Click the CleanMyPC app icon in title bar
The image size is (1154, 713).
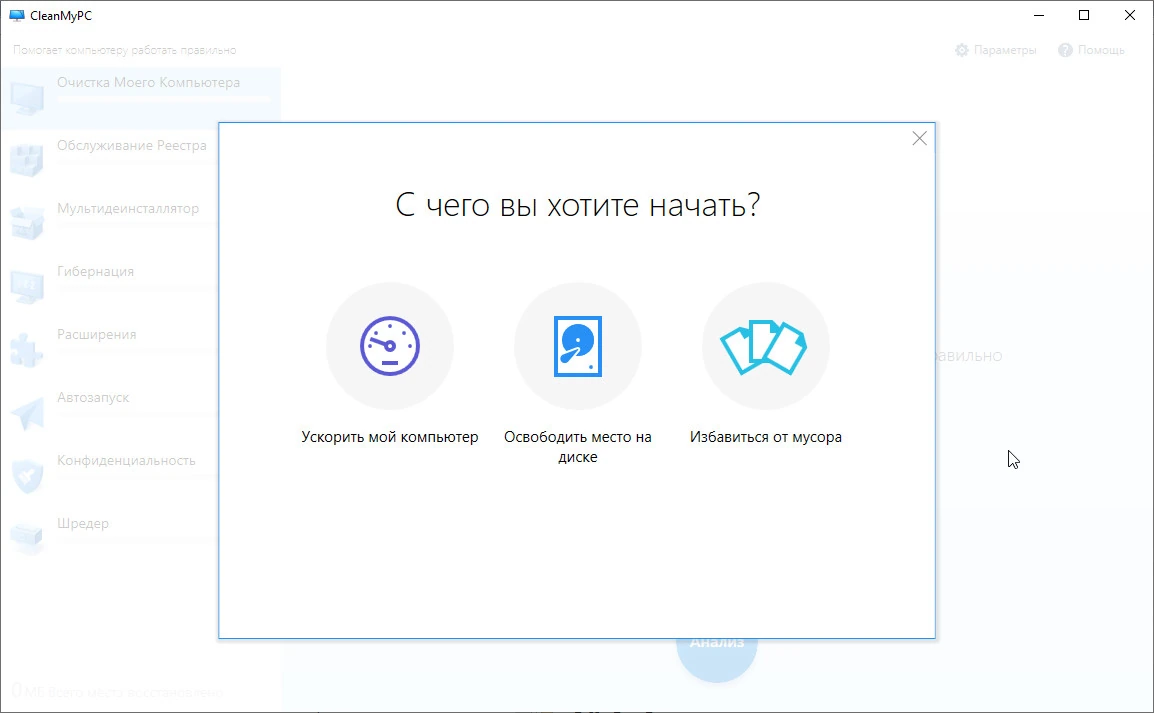(x=16, y=15)
